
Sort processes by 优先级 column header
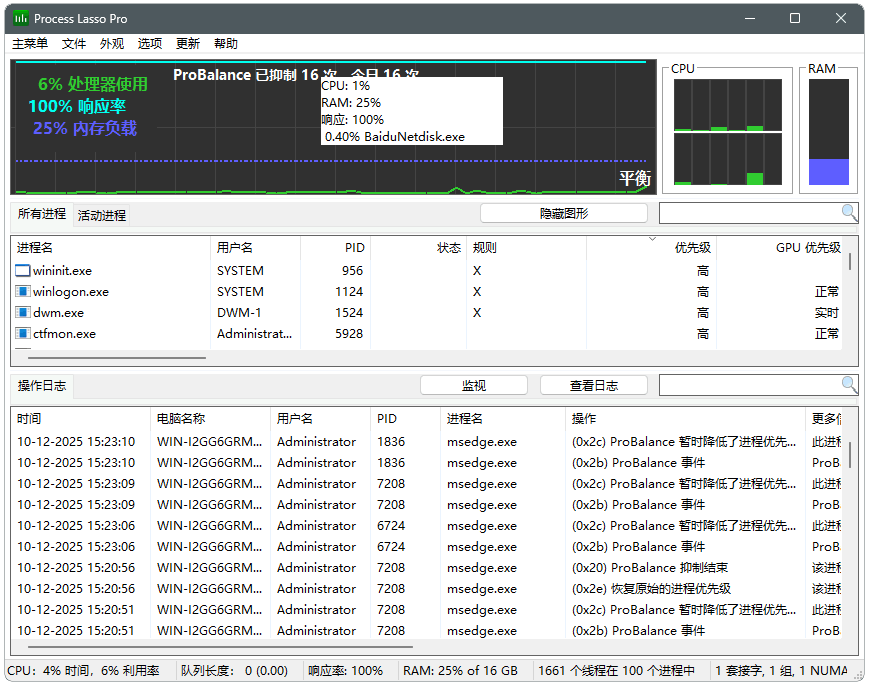(692, 248)
